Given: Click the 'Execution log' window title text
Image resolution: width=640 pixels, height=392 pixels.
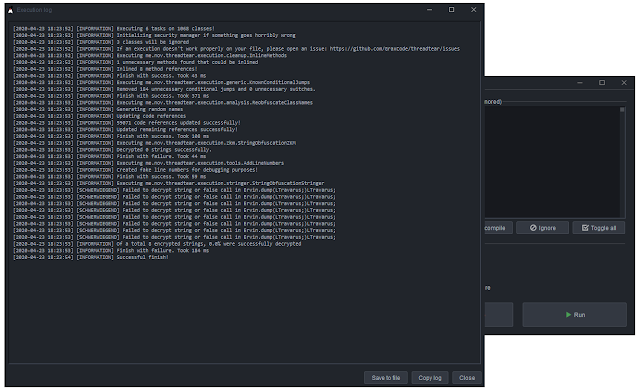Looking at the screenshot, I should point(34,10).
